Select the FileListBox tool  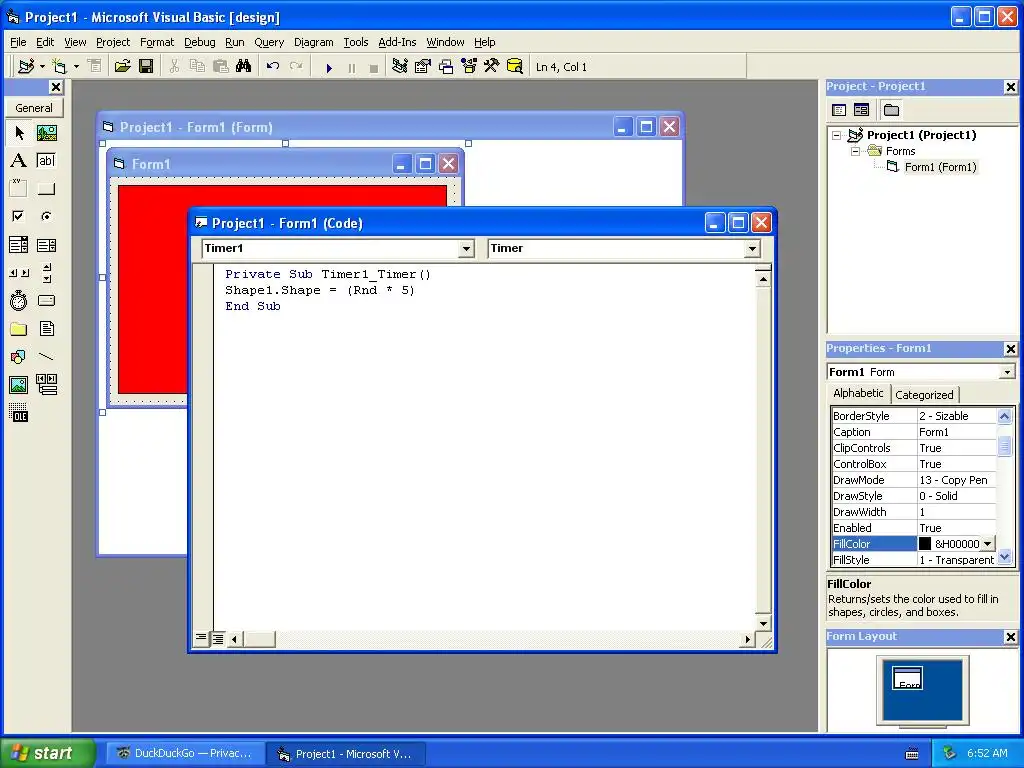point(46,328)
